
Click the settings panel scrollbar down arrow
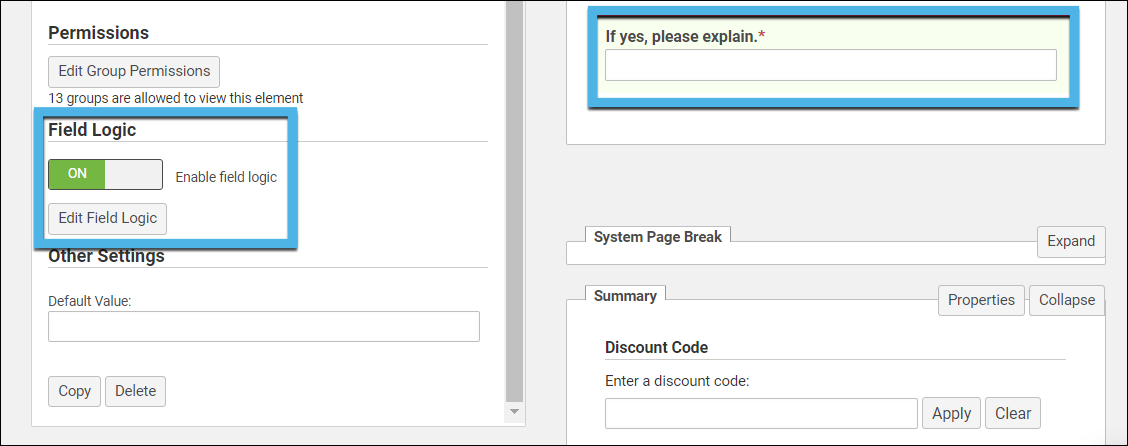514,411
